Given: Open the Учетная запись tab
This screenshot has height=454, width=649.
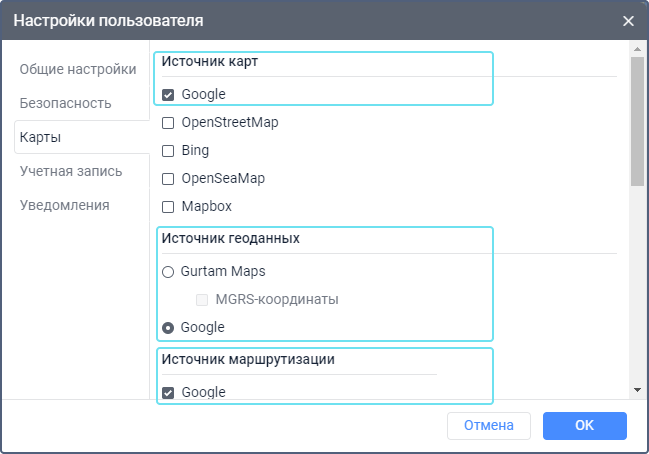Looking at the screenshot, I should (x=71, y=171).
